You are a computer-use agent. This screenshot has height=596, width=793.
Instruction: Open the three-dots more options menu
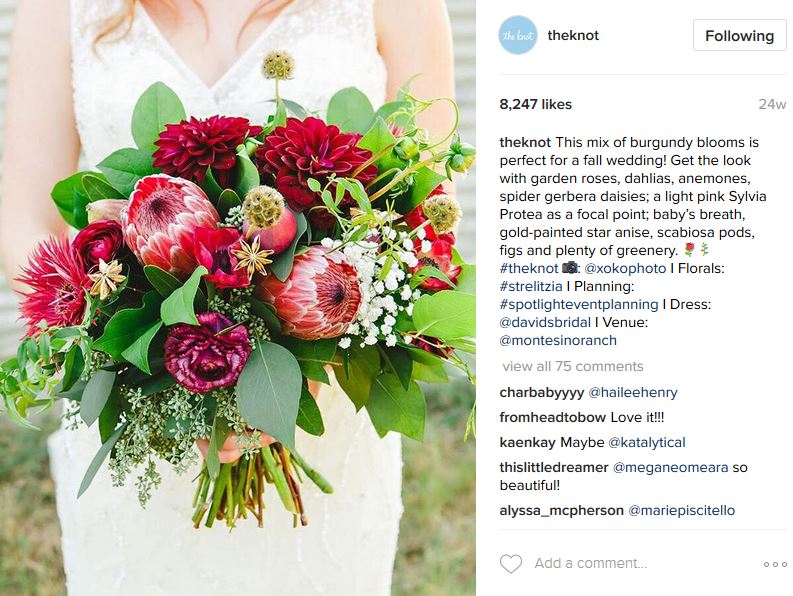[775, 564]
